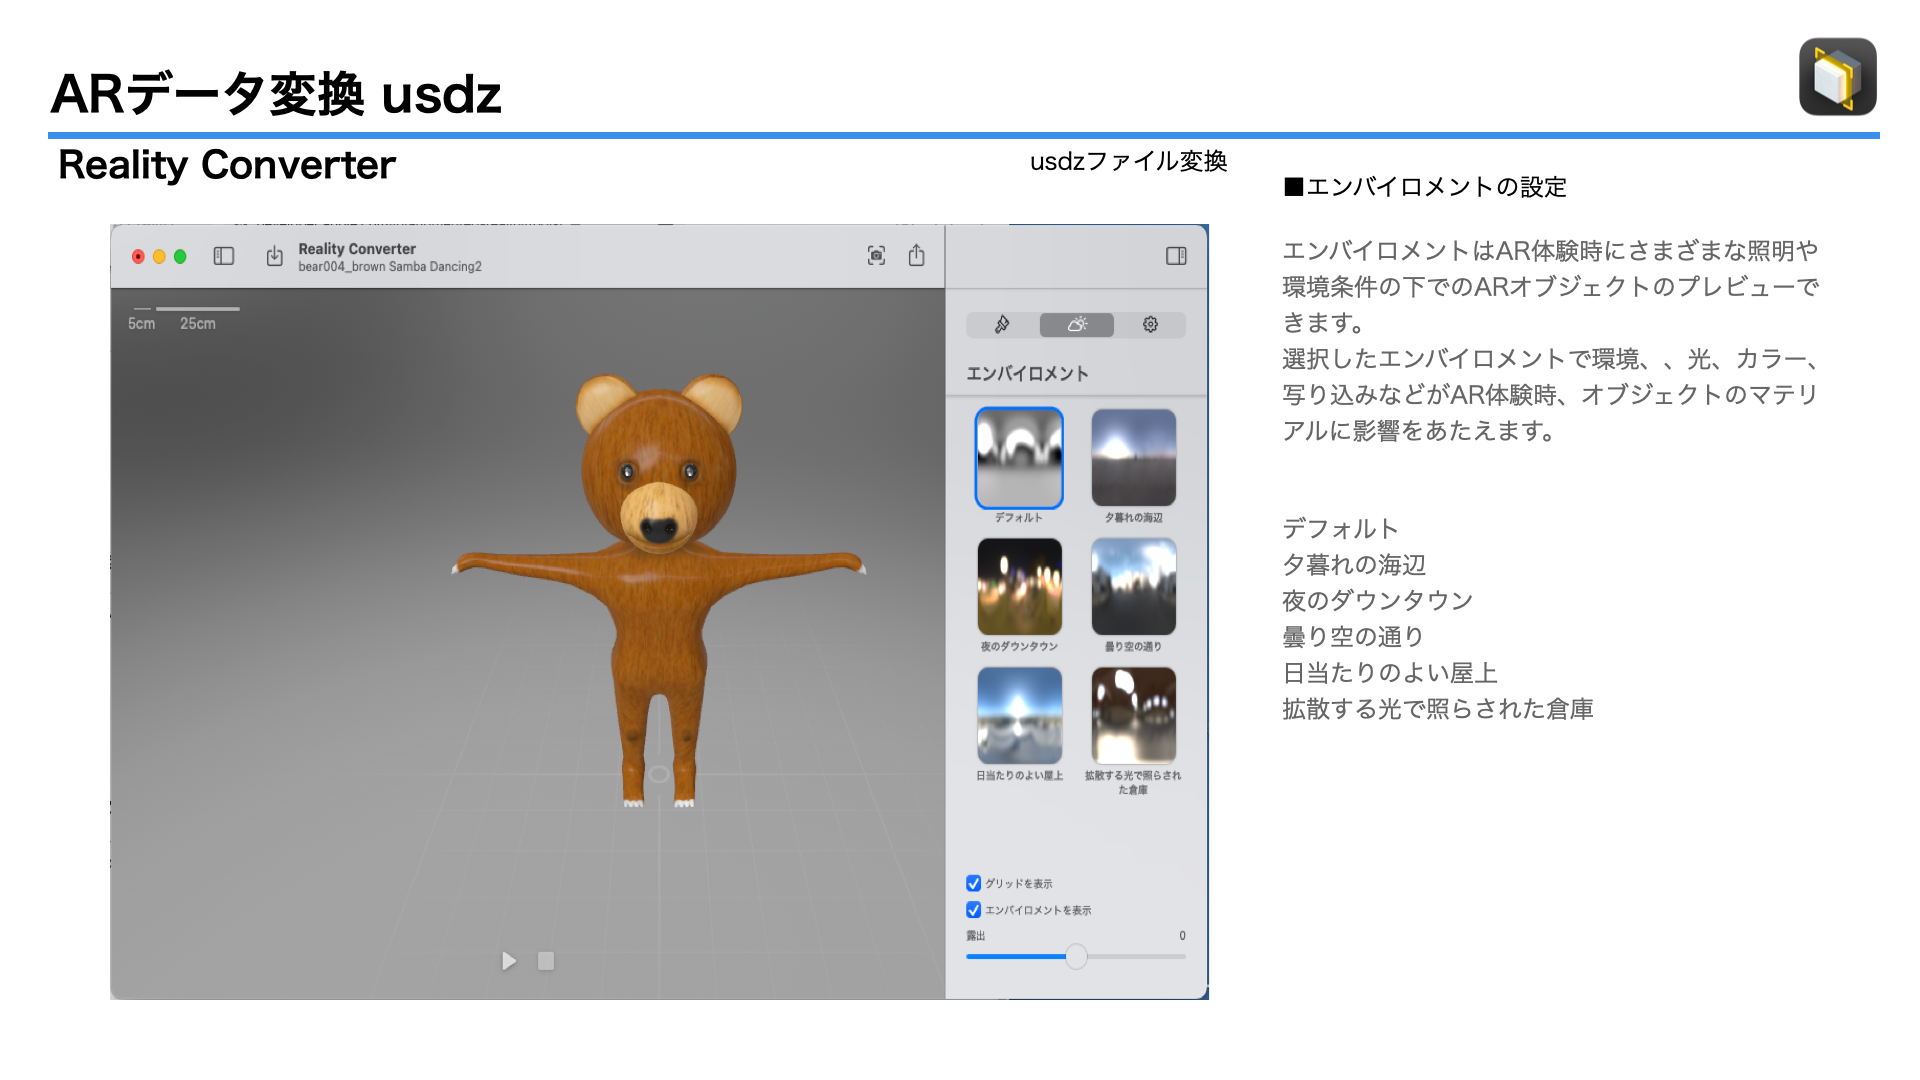Stop the animation playback
The width and height of the screenshot is (1920, 1080).
click(546, 961)
